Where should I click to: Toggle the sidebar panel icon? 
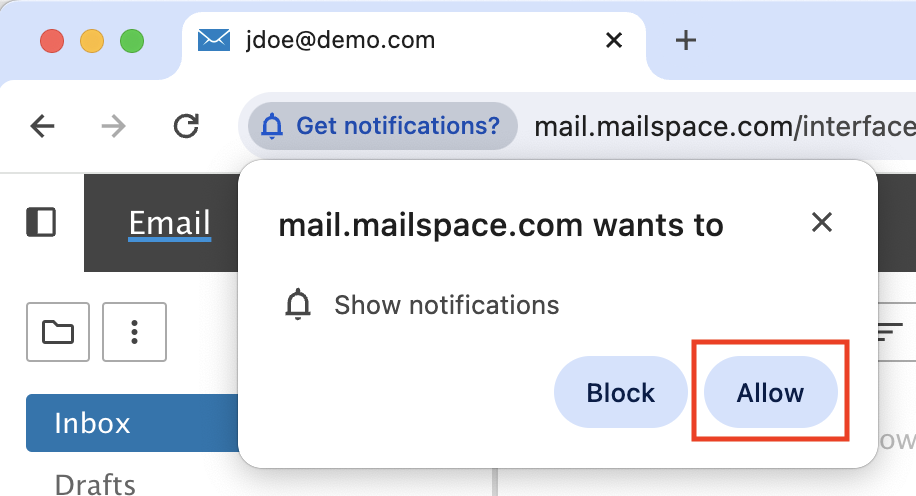41,223
